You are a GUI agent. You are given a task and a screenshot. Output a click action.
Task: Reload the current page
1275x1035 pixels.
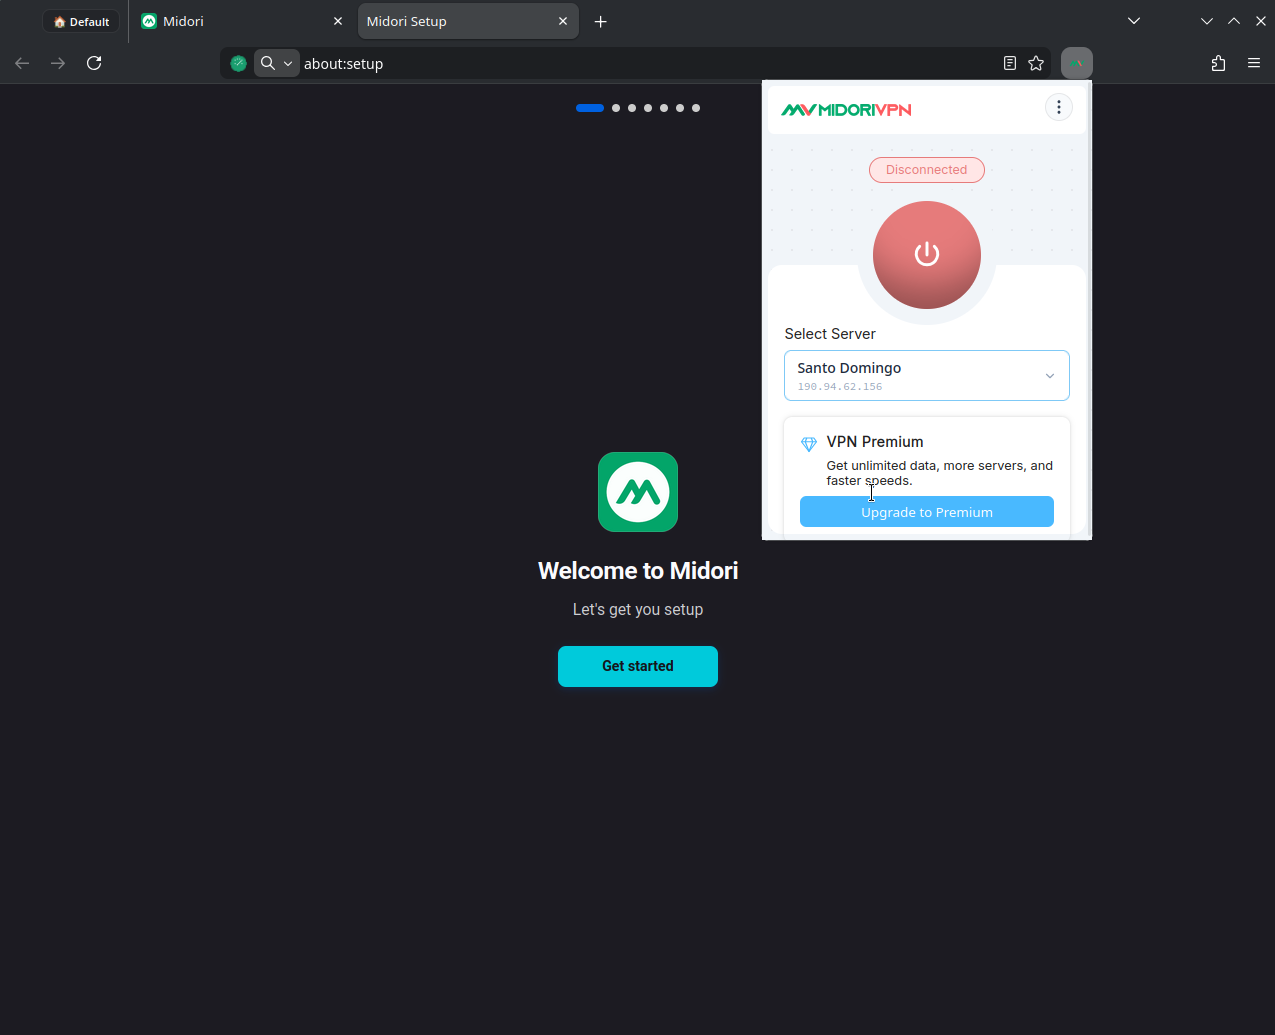(x=94, y=63)
